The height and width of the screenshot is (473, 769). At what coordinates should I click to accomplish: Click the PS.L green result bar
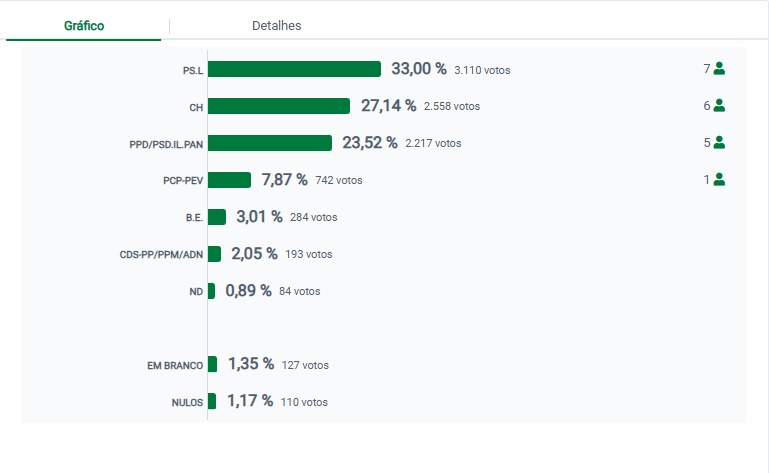[x=294, y=69]
